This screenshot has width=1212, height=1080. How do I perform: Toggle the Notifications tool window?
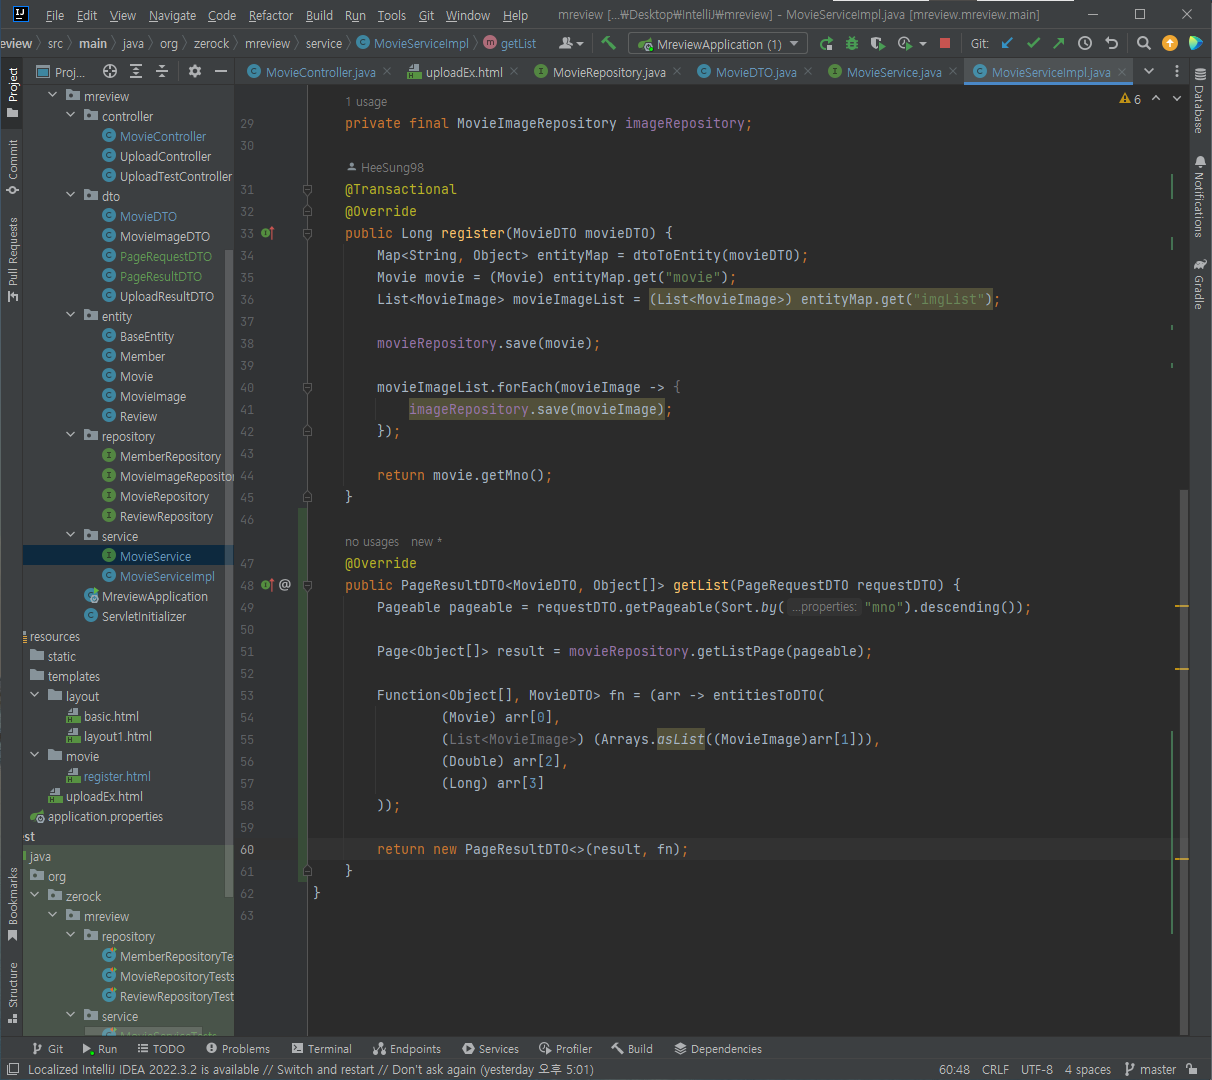[x=1199, y=196]
